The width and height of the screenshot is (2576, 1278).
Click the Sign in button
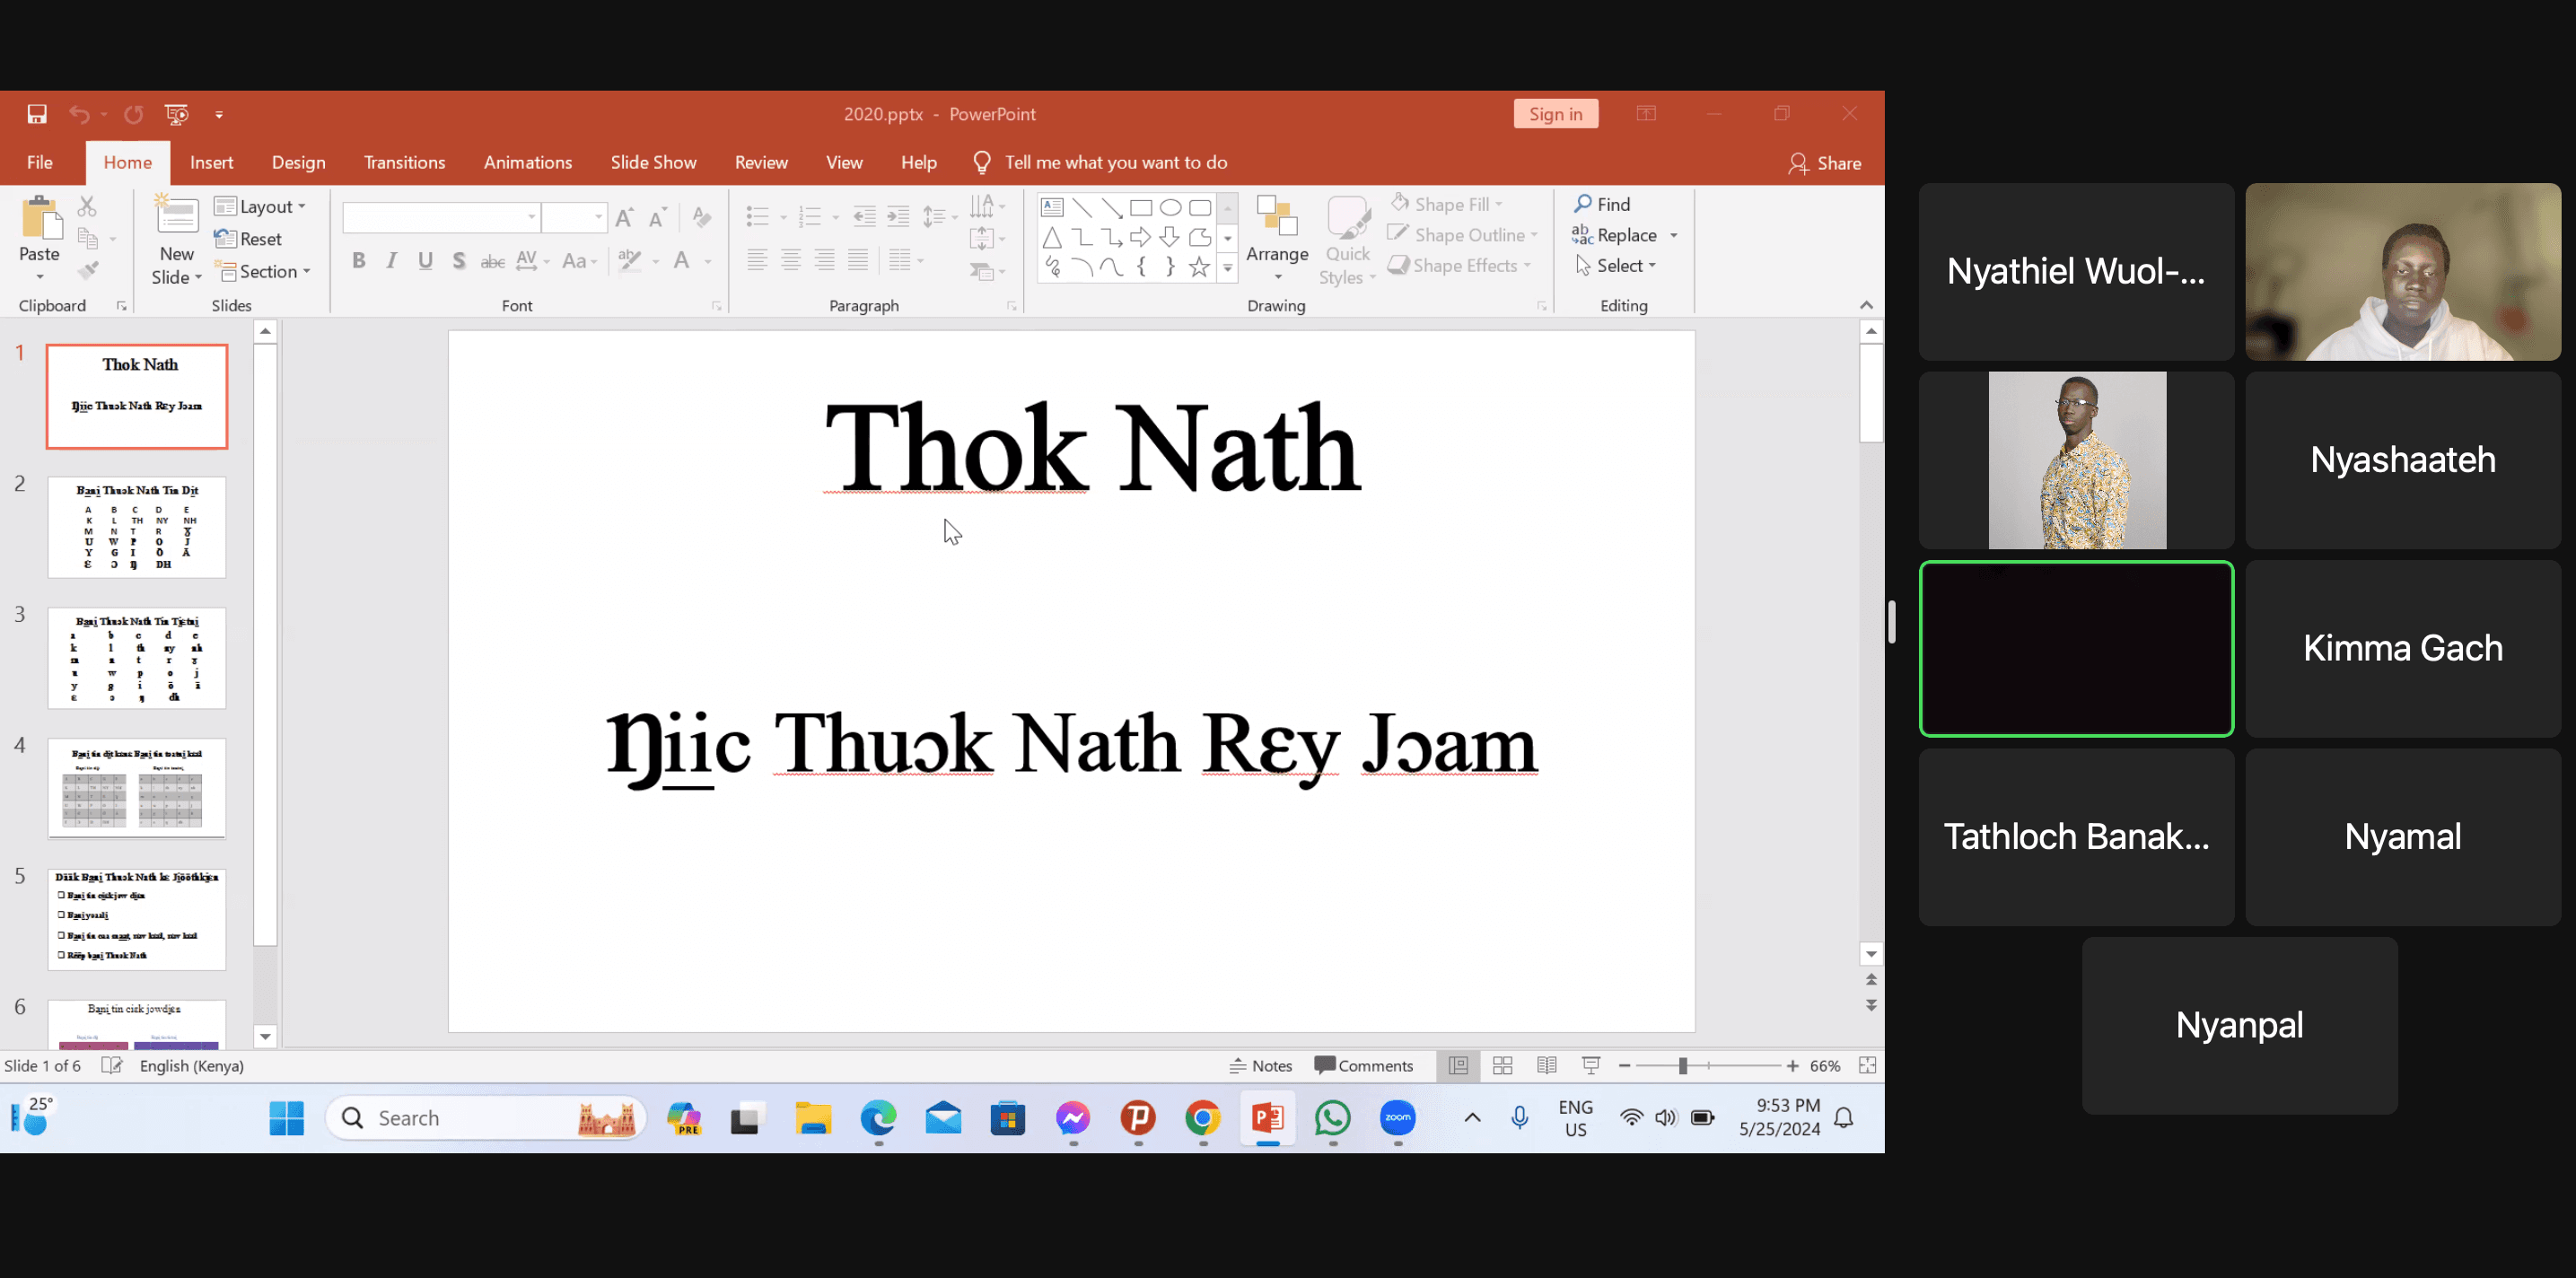coord(1555,114)
